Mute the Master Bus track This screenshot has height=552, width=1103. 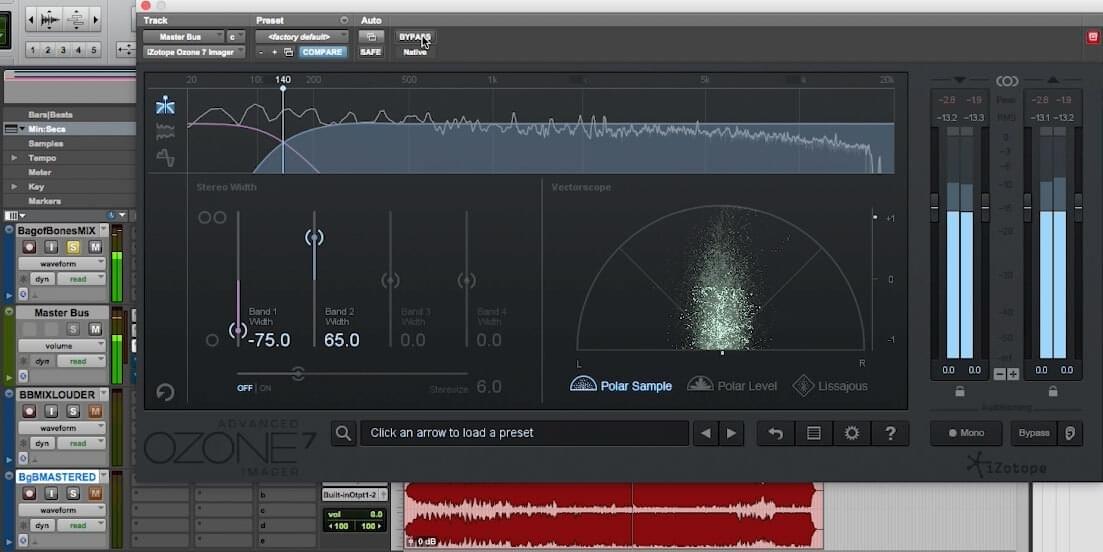tap(95, 329)
